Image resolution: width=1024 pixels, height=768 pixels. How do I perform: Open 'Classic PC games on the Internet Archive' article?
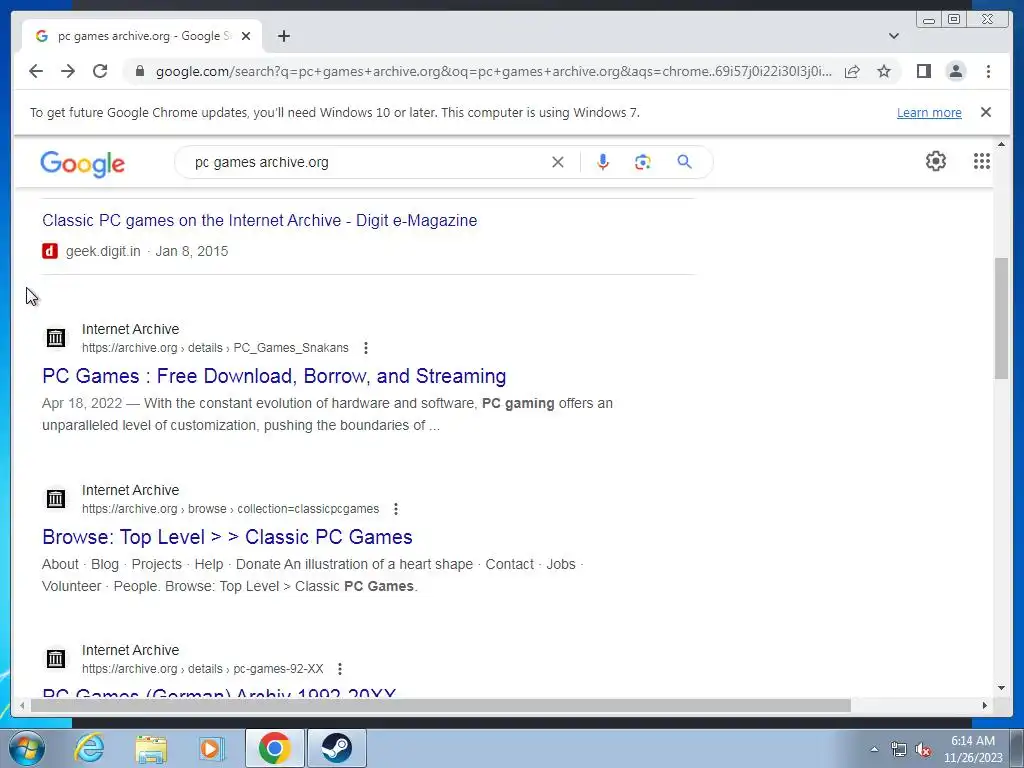coord(259,220)
